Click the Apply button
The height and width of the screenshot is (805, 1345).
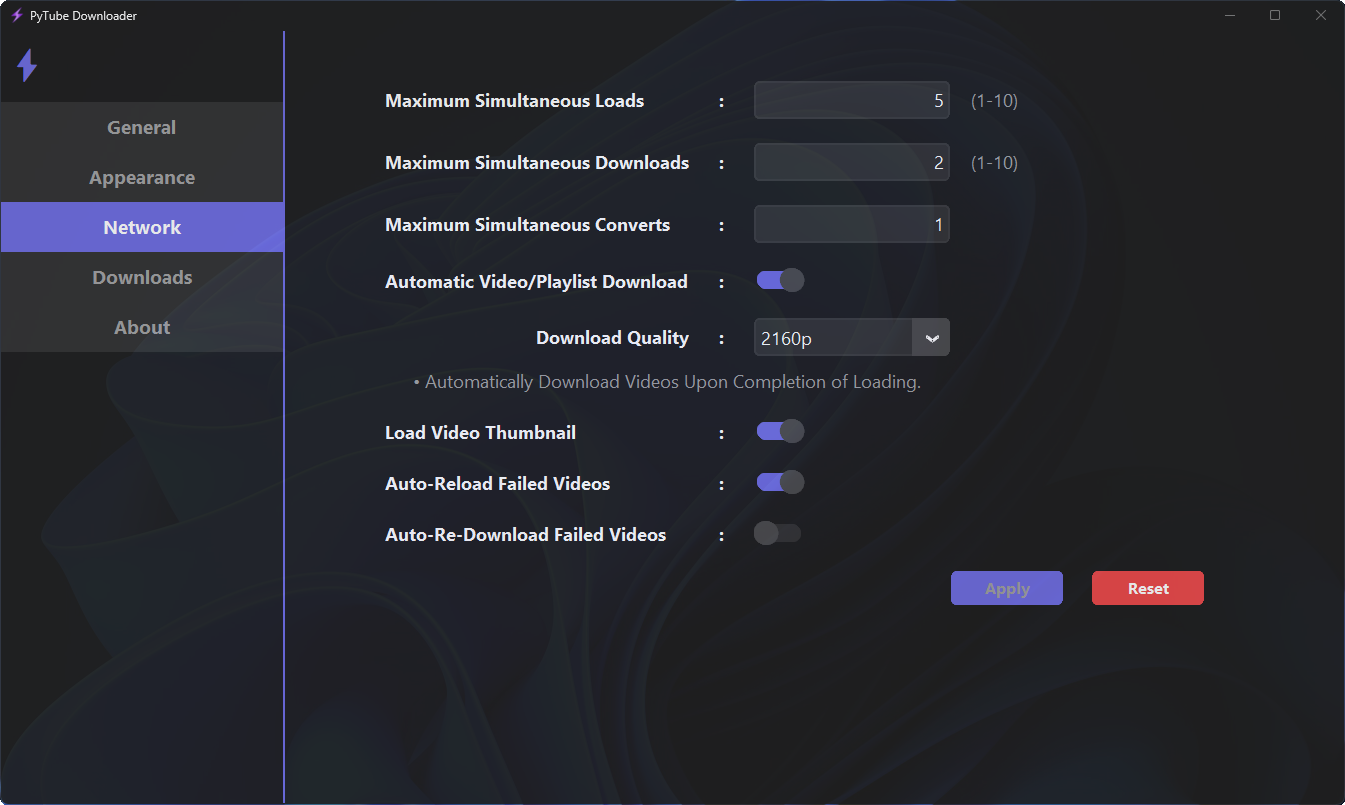coord(1007,588)
